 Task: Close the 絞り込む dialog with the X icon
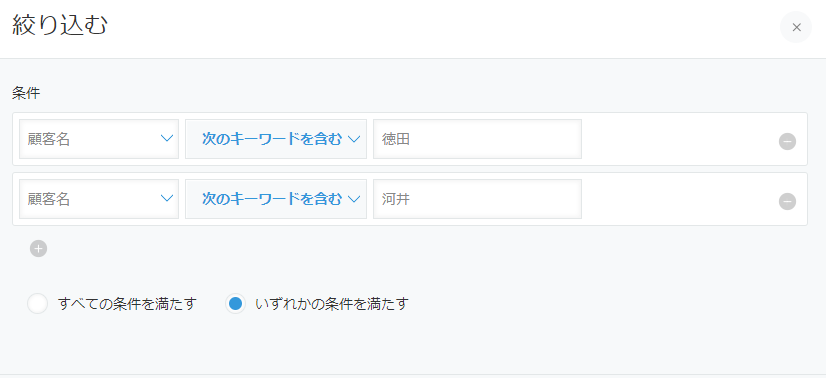tap(796, 27)
